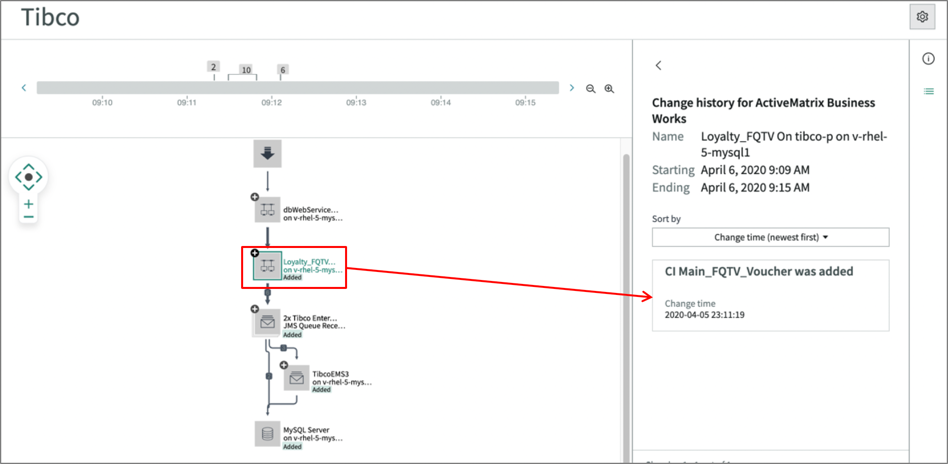Click the gray timeline bar

[x=297, y=88]
